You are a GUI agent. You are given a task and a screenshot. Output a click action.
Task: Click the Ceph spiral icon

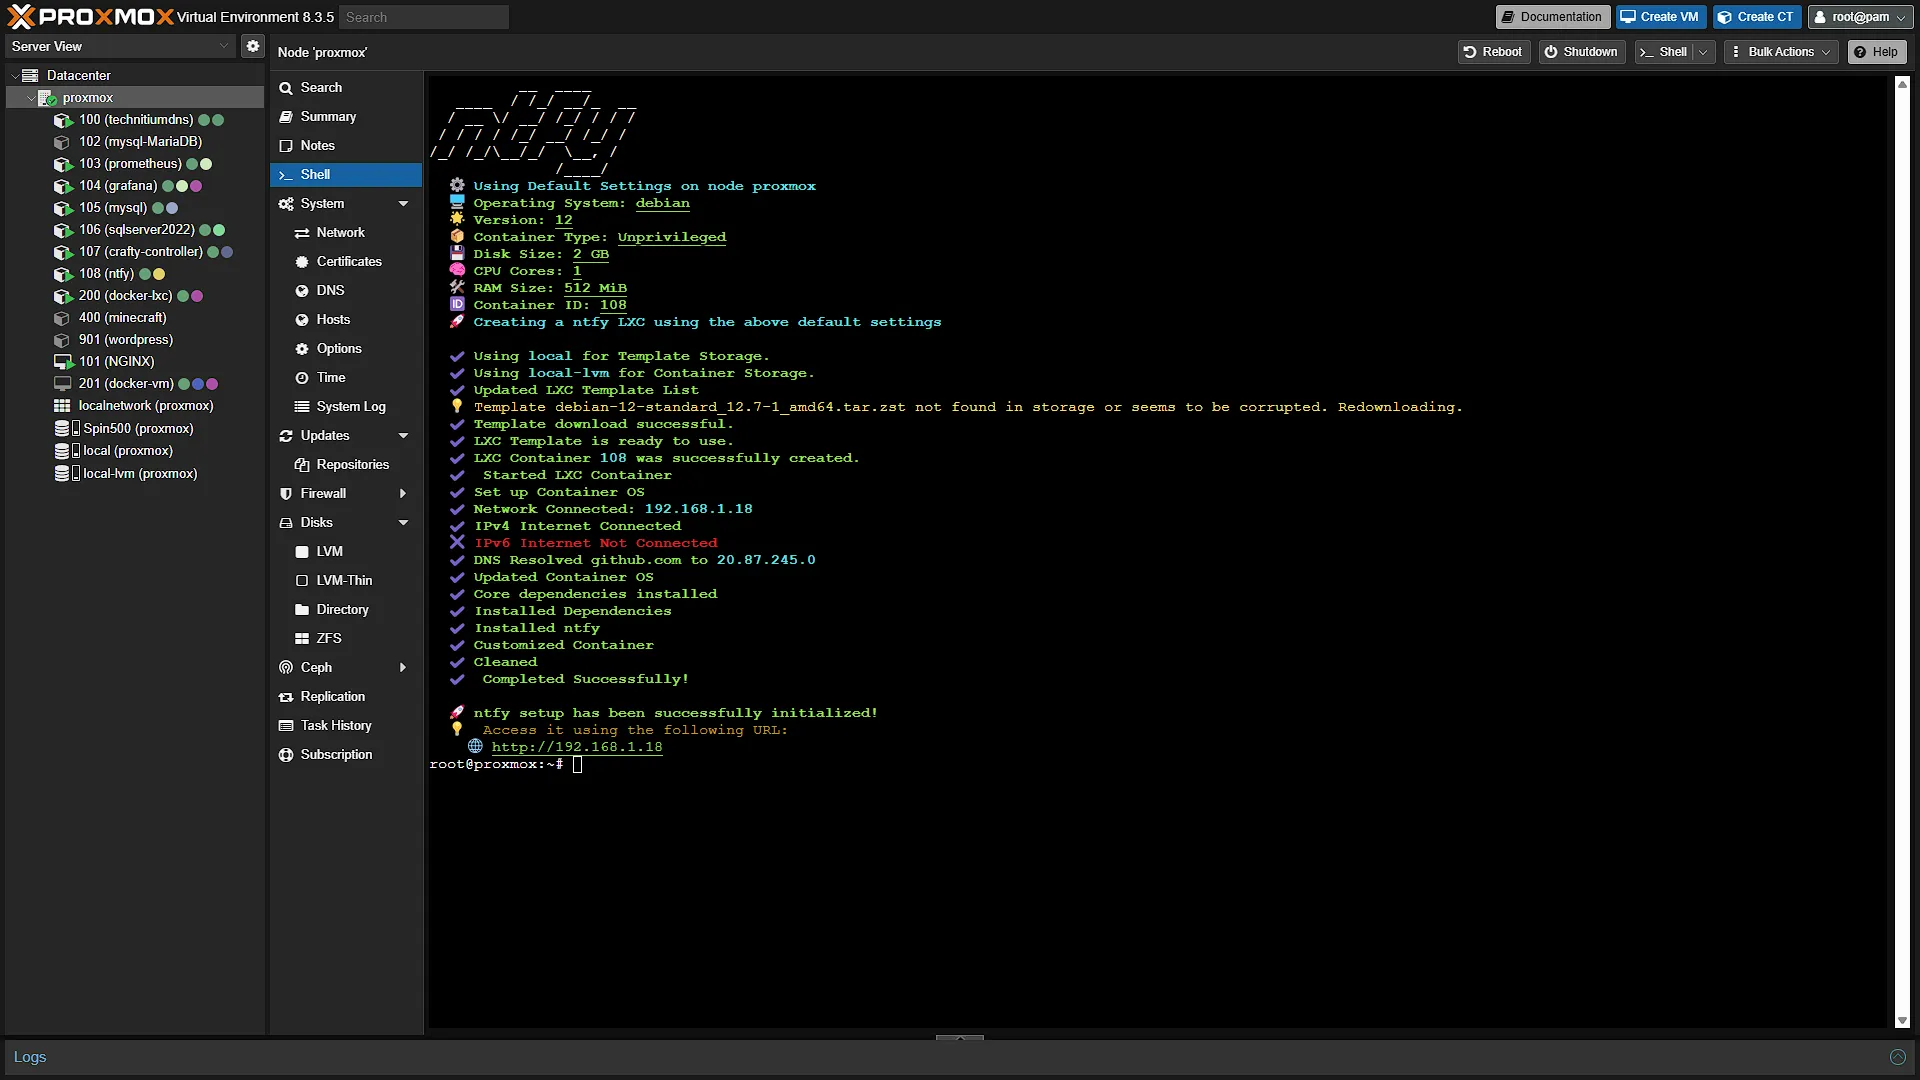tap(286, 668)
